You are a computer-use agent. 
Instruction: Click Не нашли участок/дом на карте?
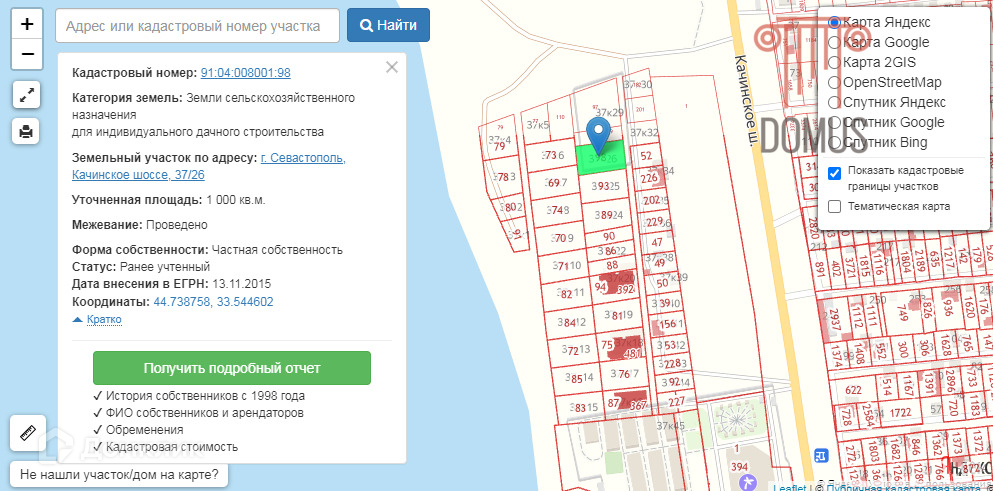(118, 474)
